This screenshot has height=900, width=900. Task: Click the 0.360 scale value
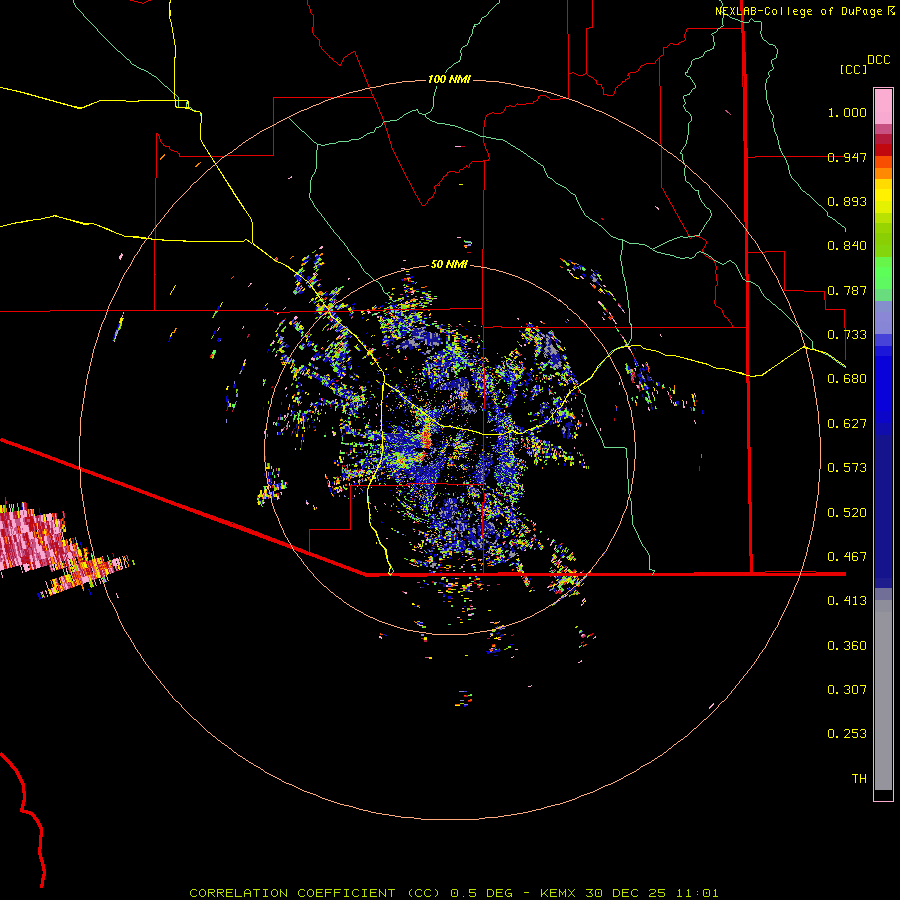pyautogui.click(x=847, y=646)
